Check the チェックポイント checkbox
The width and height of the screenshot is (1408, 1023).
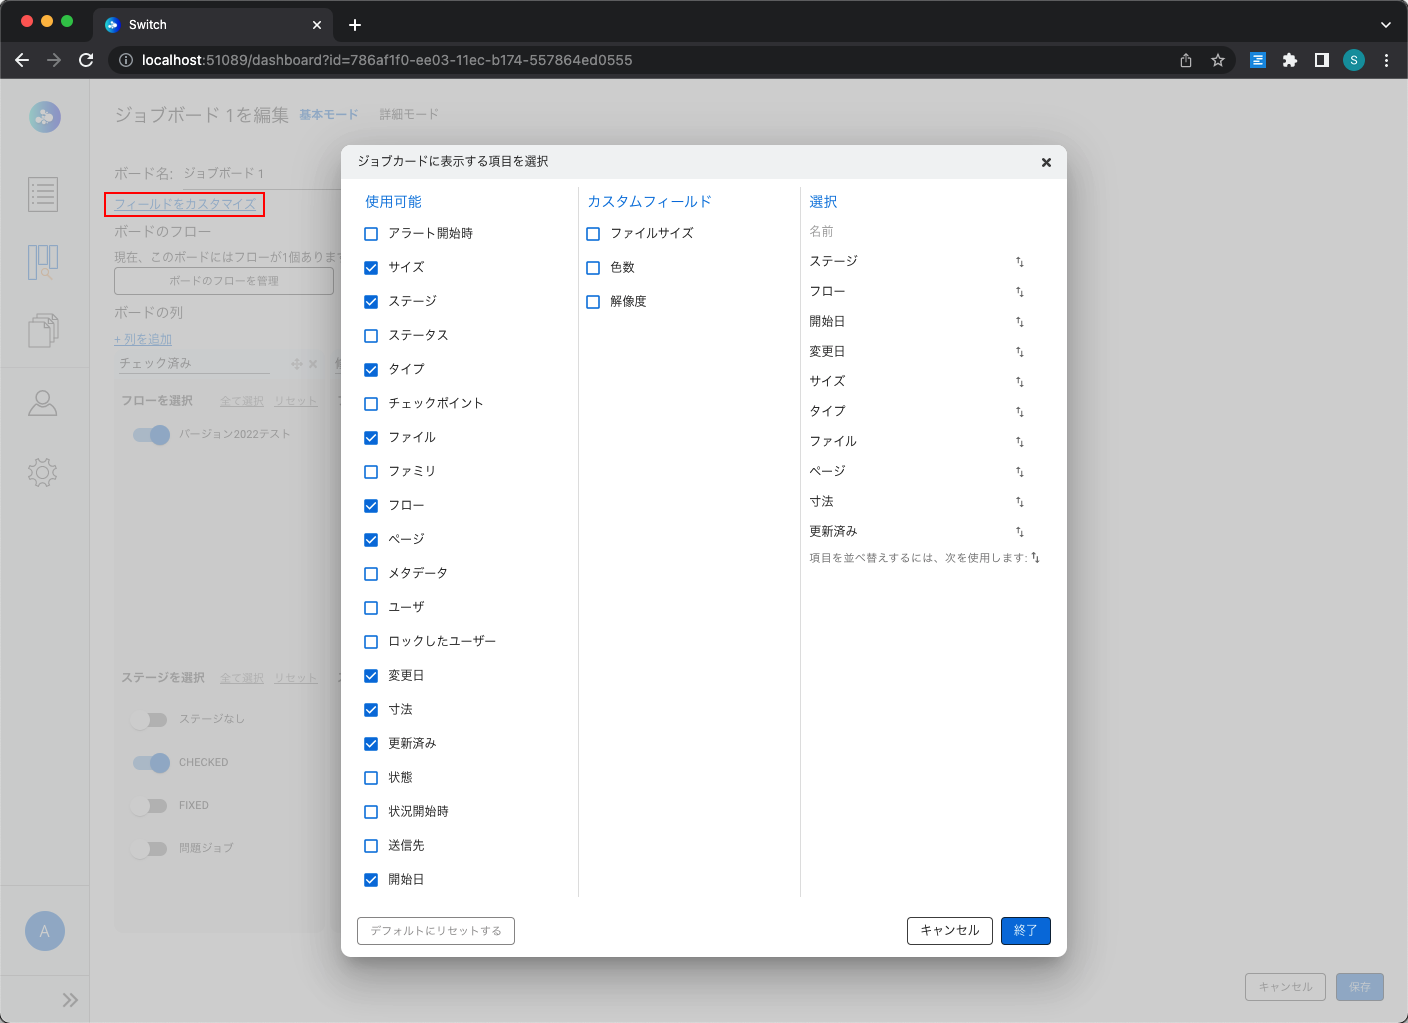371,404
